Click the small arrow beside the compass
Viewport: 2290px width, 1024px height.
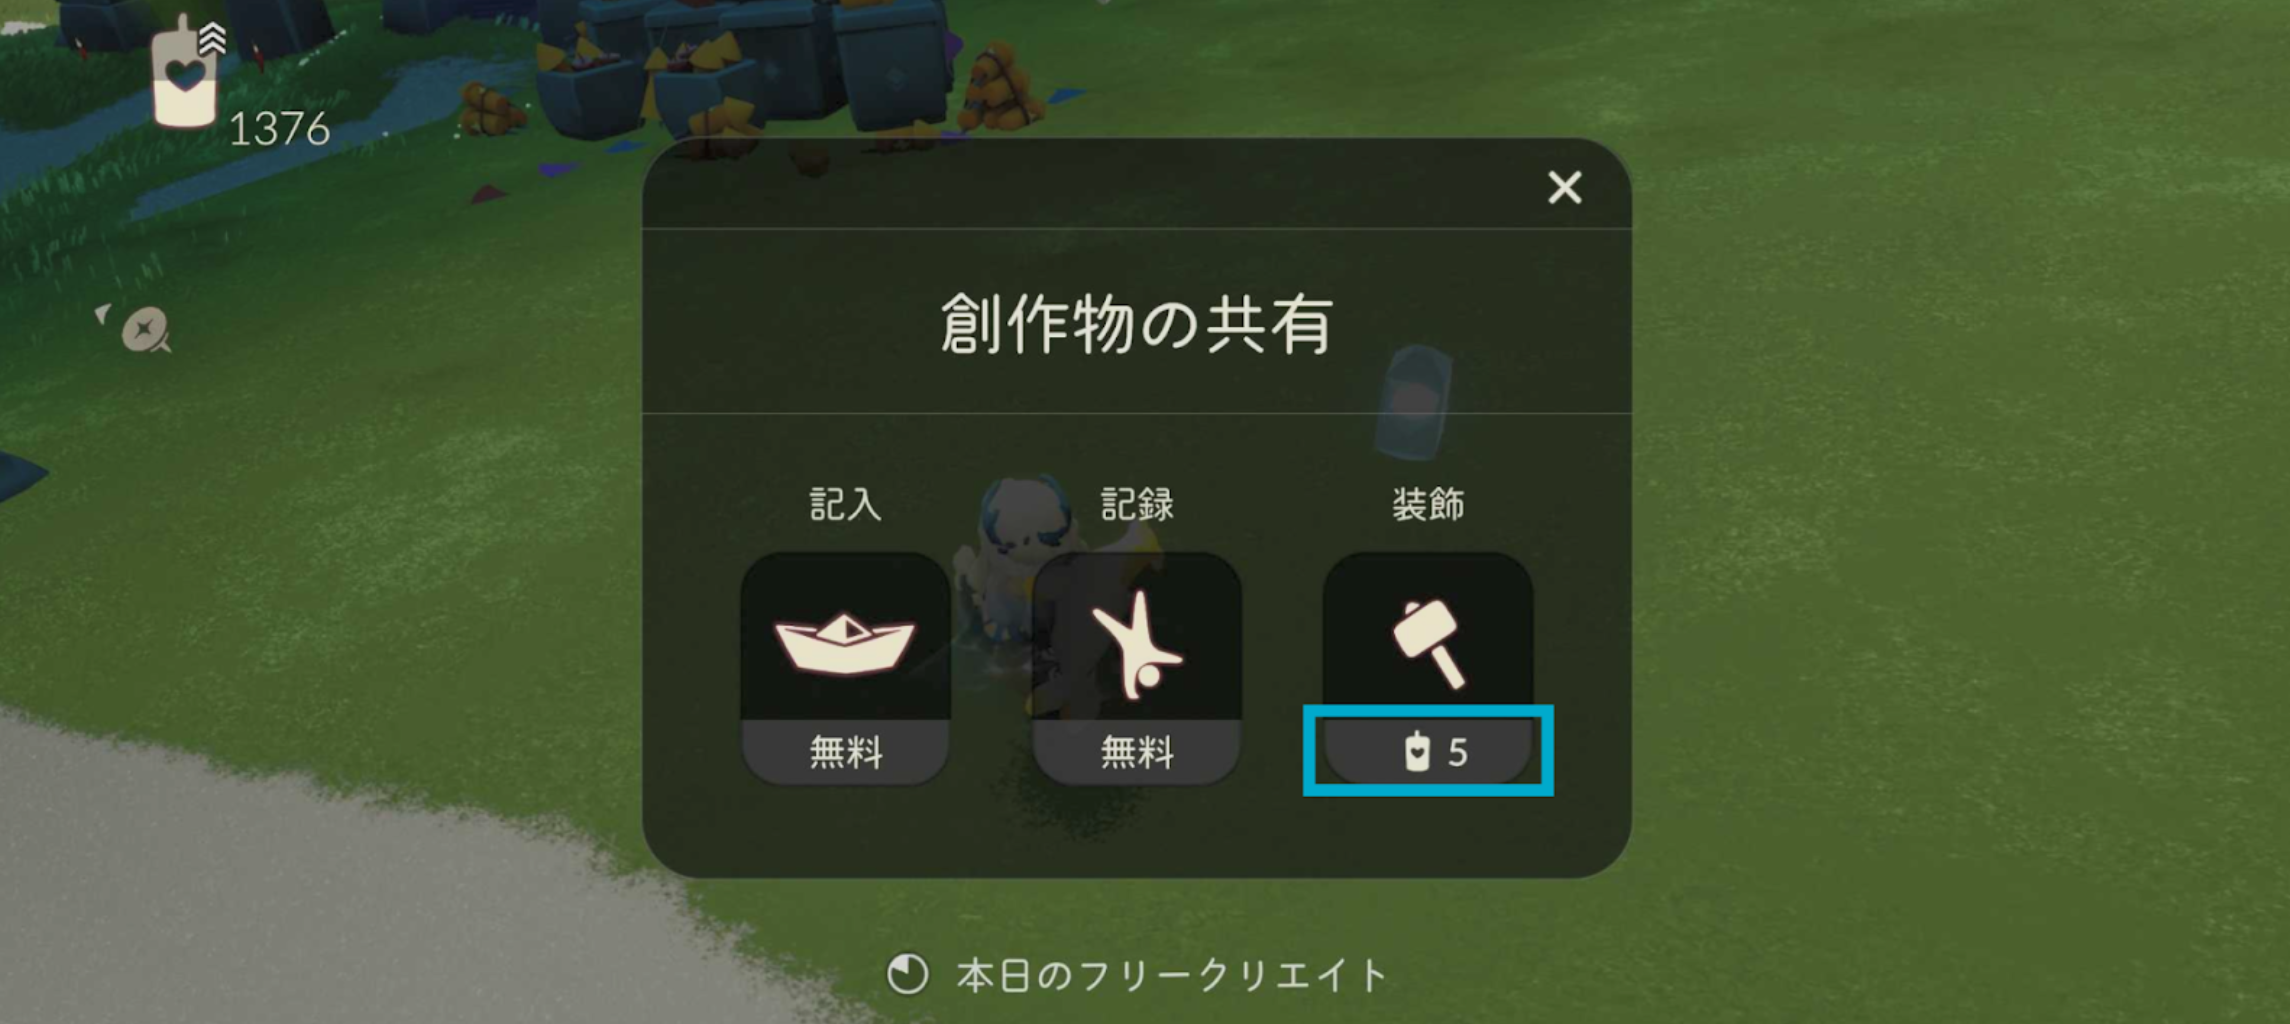pos(102,314)
